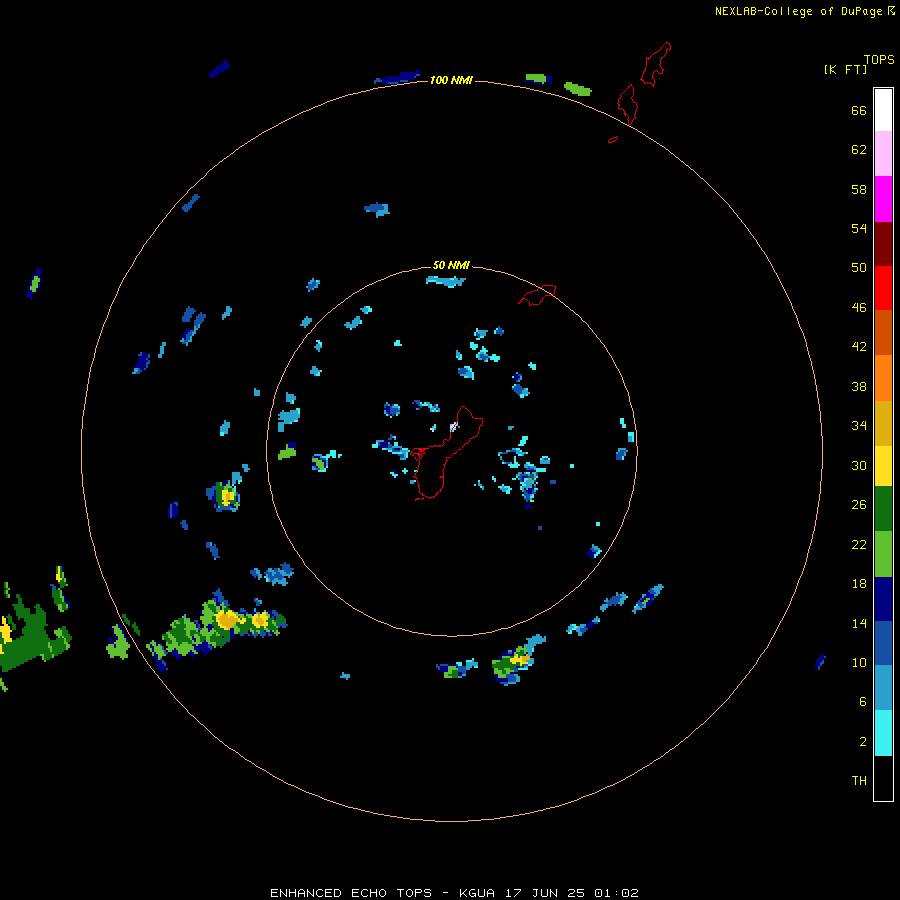This screenshot has height=900, width=900.
Task: Click the legend value 66
Action: (x=859, y=110)
